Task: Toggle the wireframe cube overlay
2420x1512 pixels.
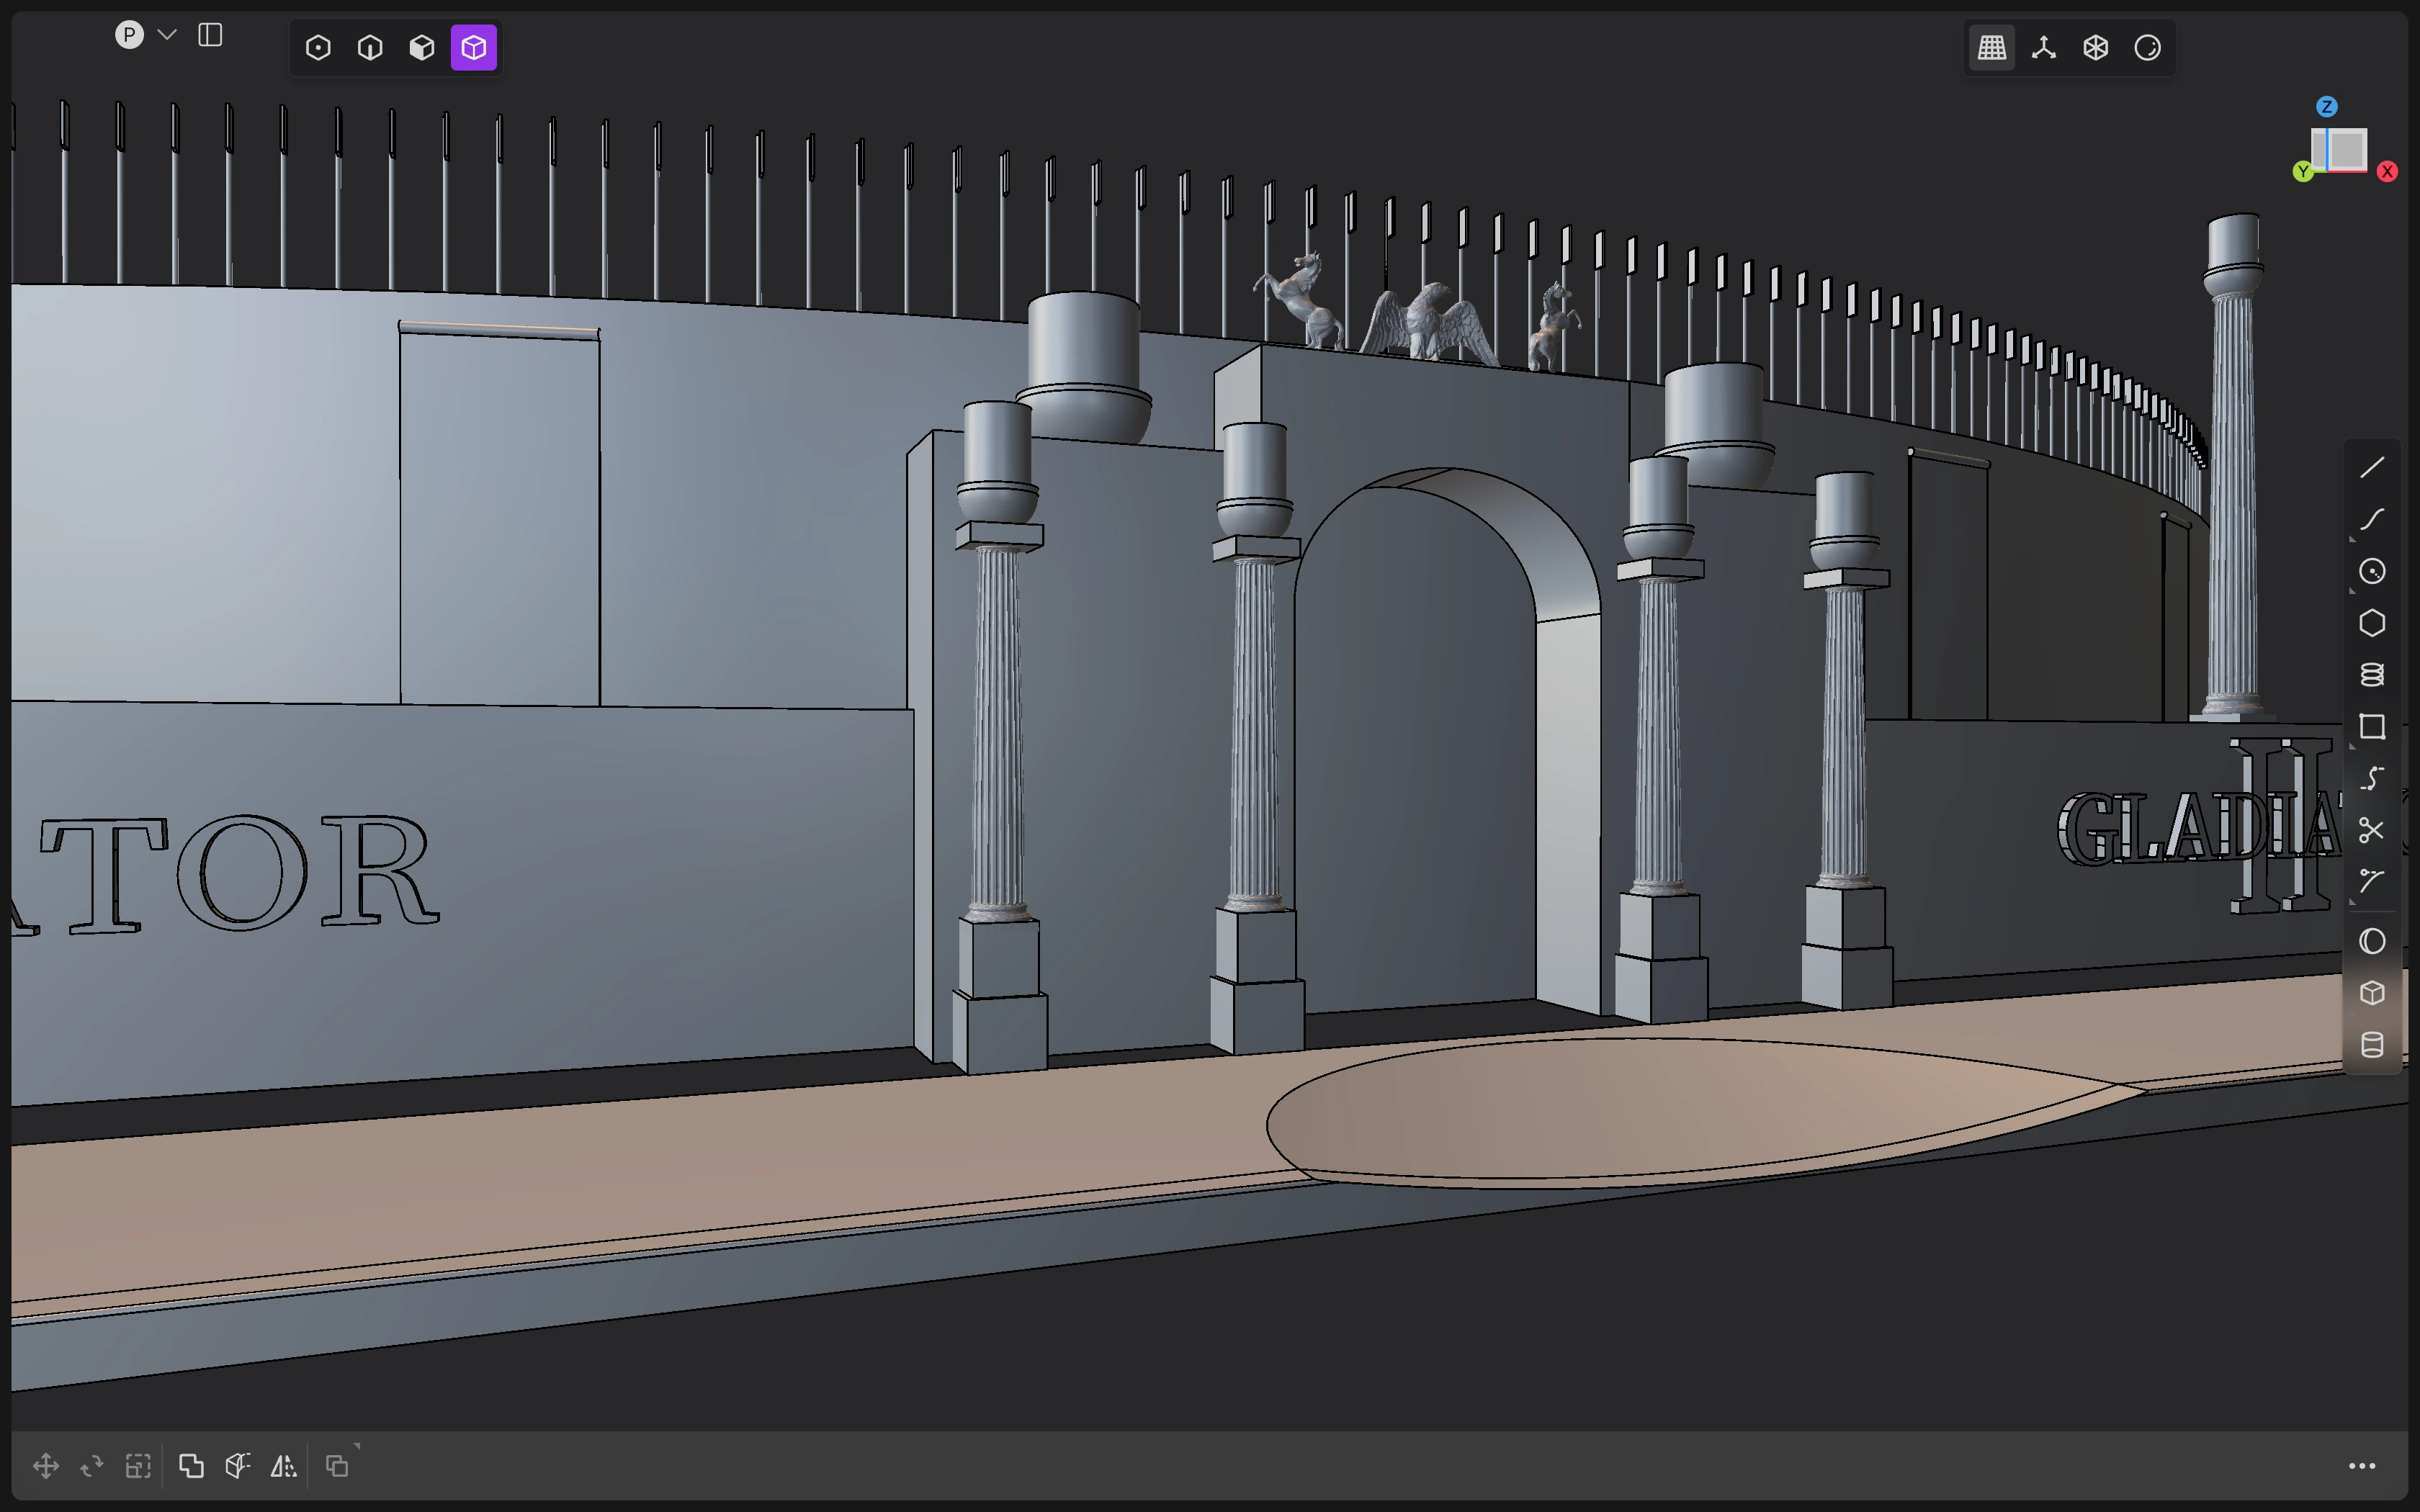Action: 2096,48
